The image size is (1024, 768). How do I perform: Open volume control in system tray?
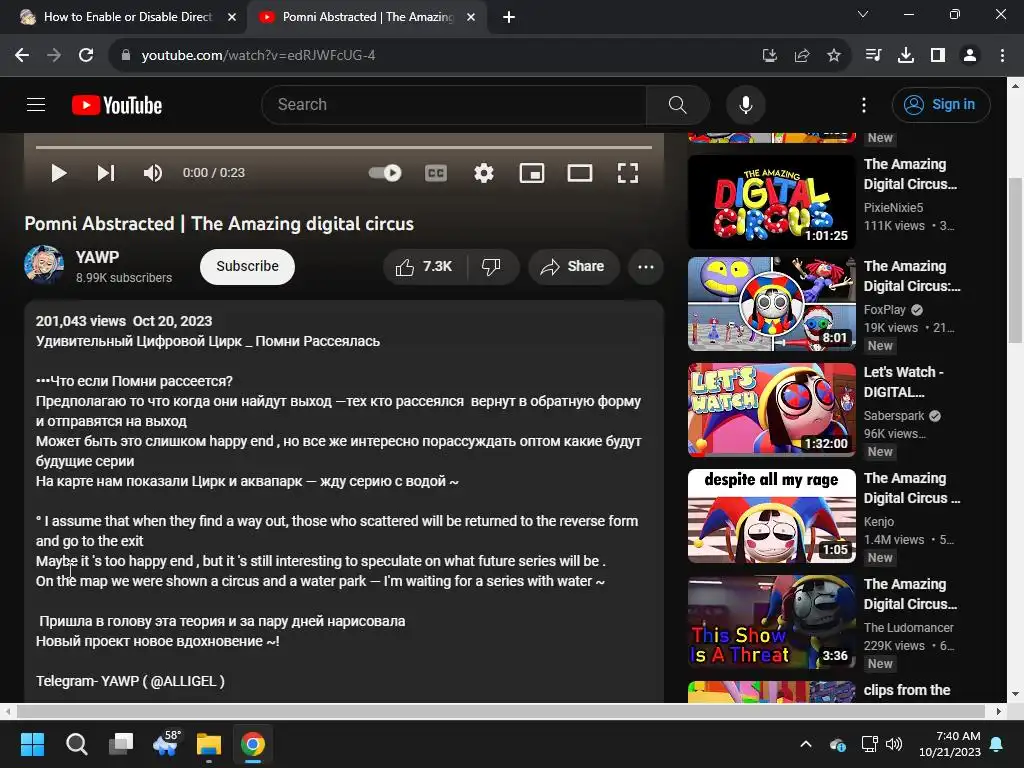pos(894,744)
